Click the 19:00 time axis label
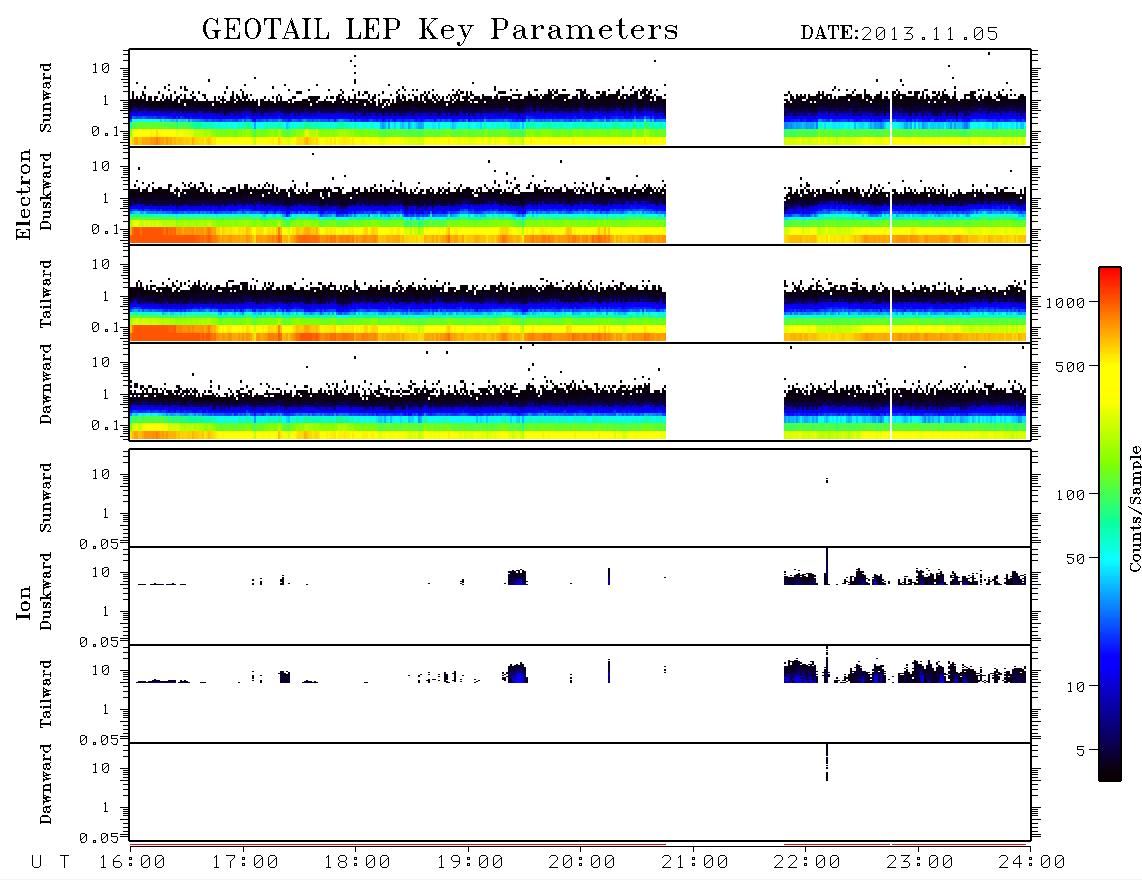This screenshot has height=880, width=1142. pyautogui.click(x=470, y=862)
